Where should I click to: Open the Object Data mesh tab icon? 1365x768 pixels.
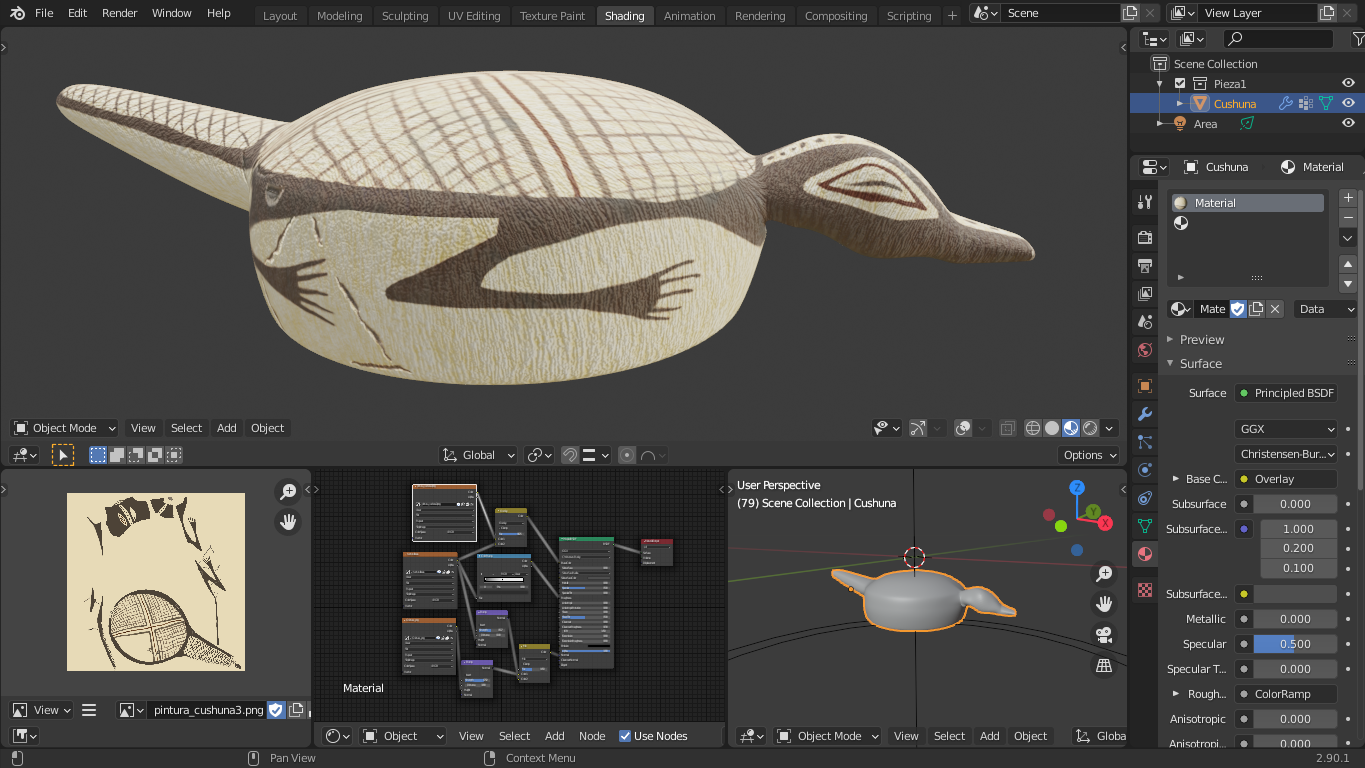point(1145,526)
